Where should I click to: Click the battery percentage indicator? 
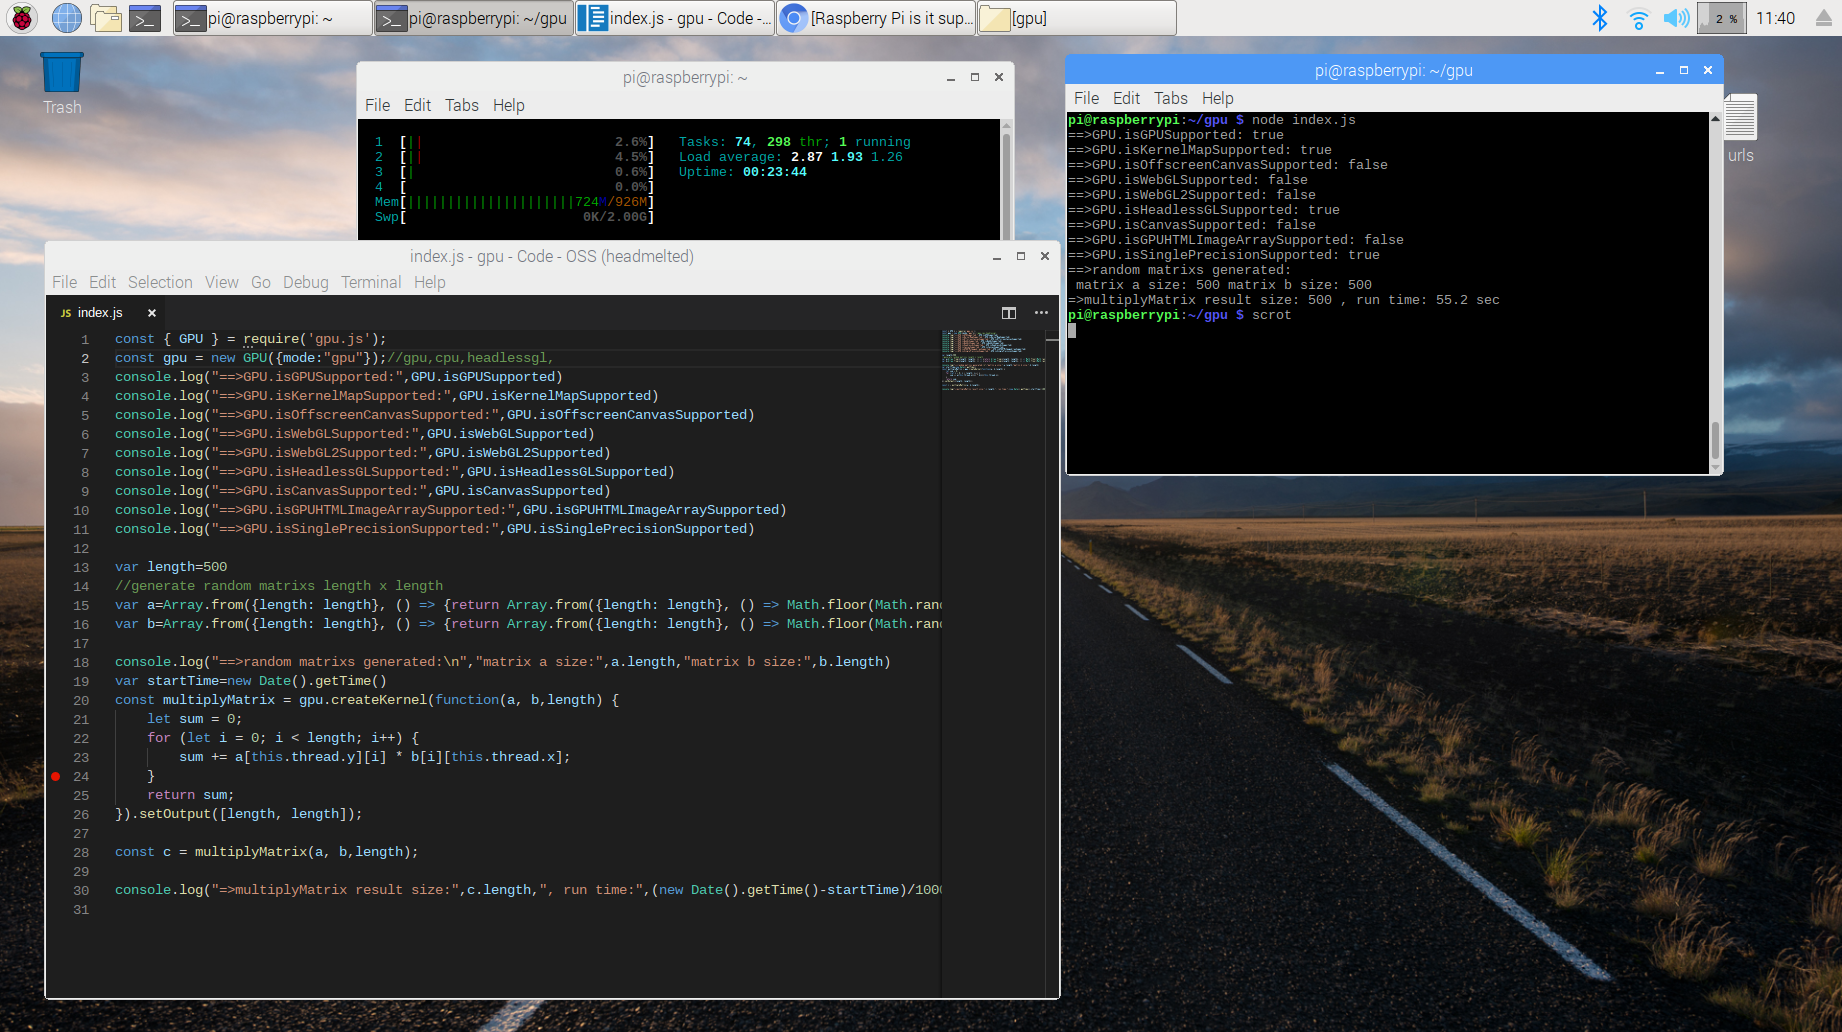1720,17
